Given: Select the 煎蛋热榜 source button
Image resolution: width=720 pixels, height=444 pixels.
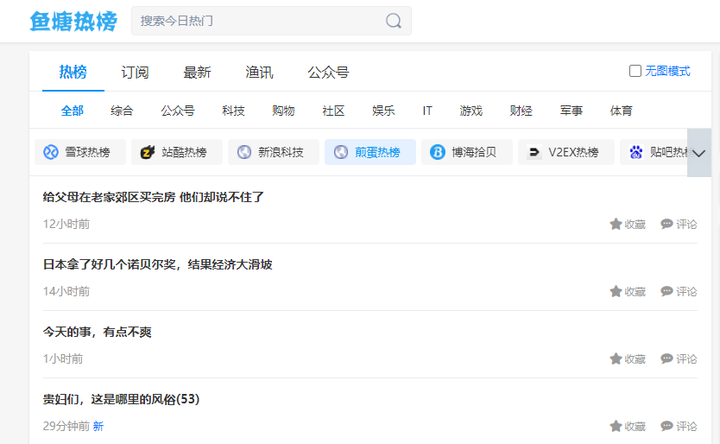Looking at the screenshot, I should tap(370, 153).
